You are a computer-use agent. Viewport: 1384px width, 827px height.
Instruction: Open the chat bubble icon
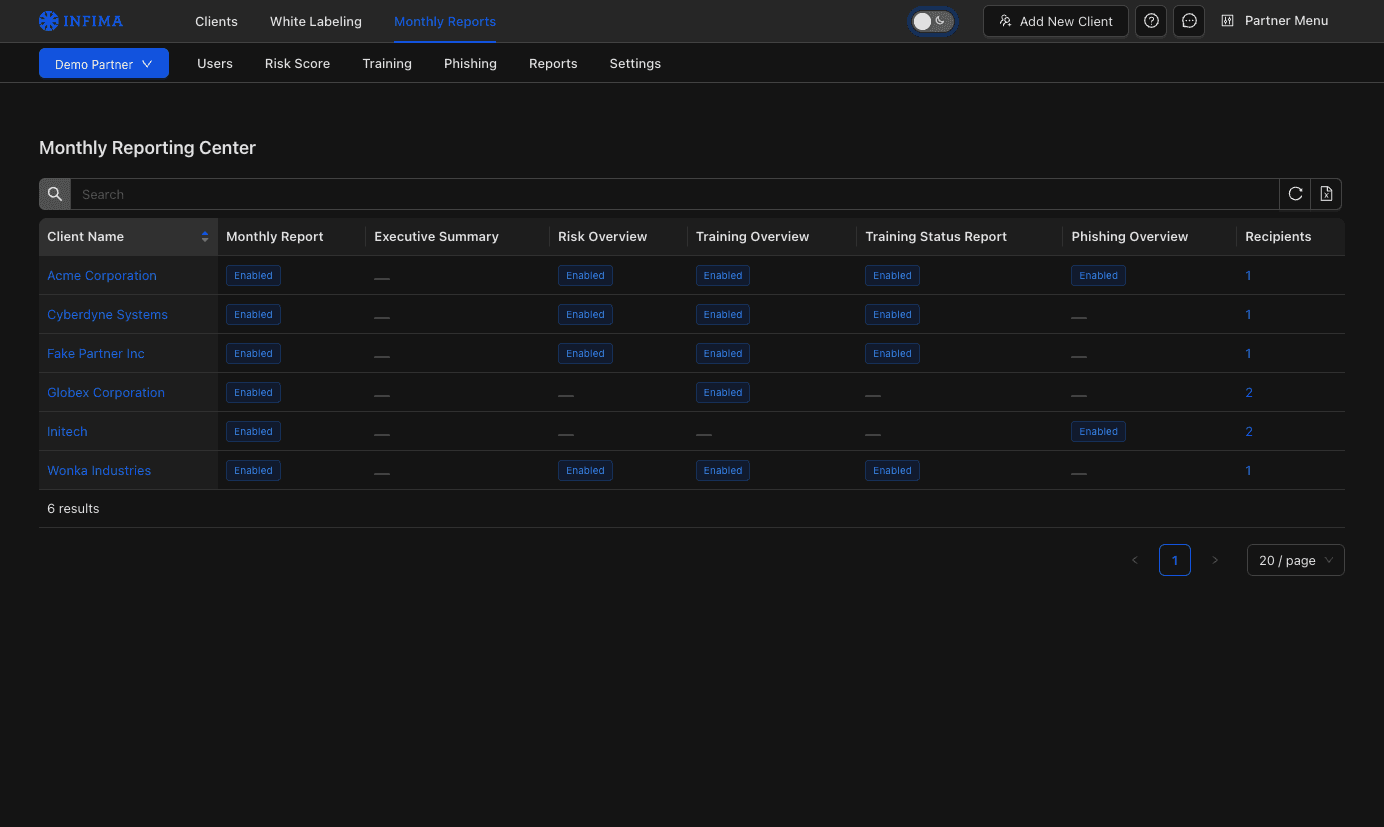[x=1189, y=21]
